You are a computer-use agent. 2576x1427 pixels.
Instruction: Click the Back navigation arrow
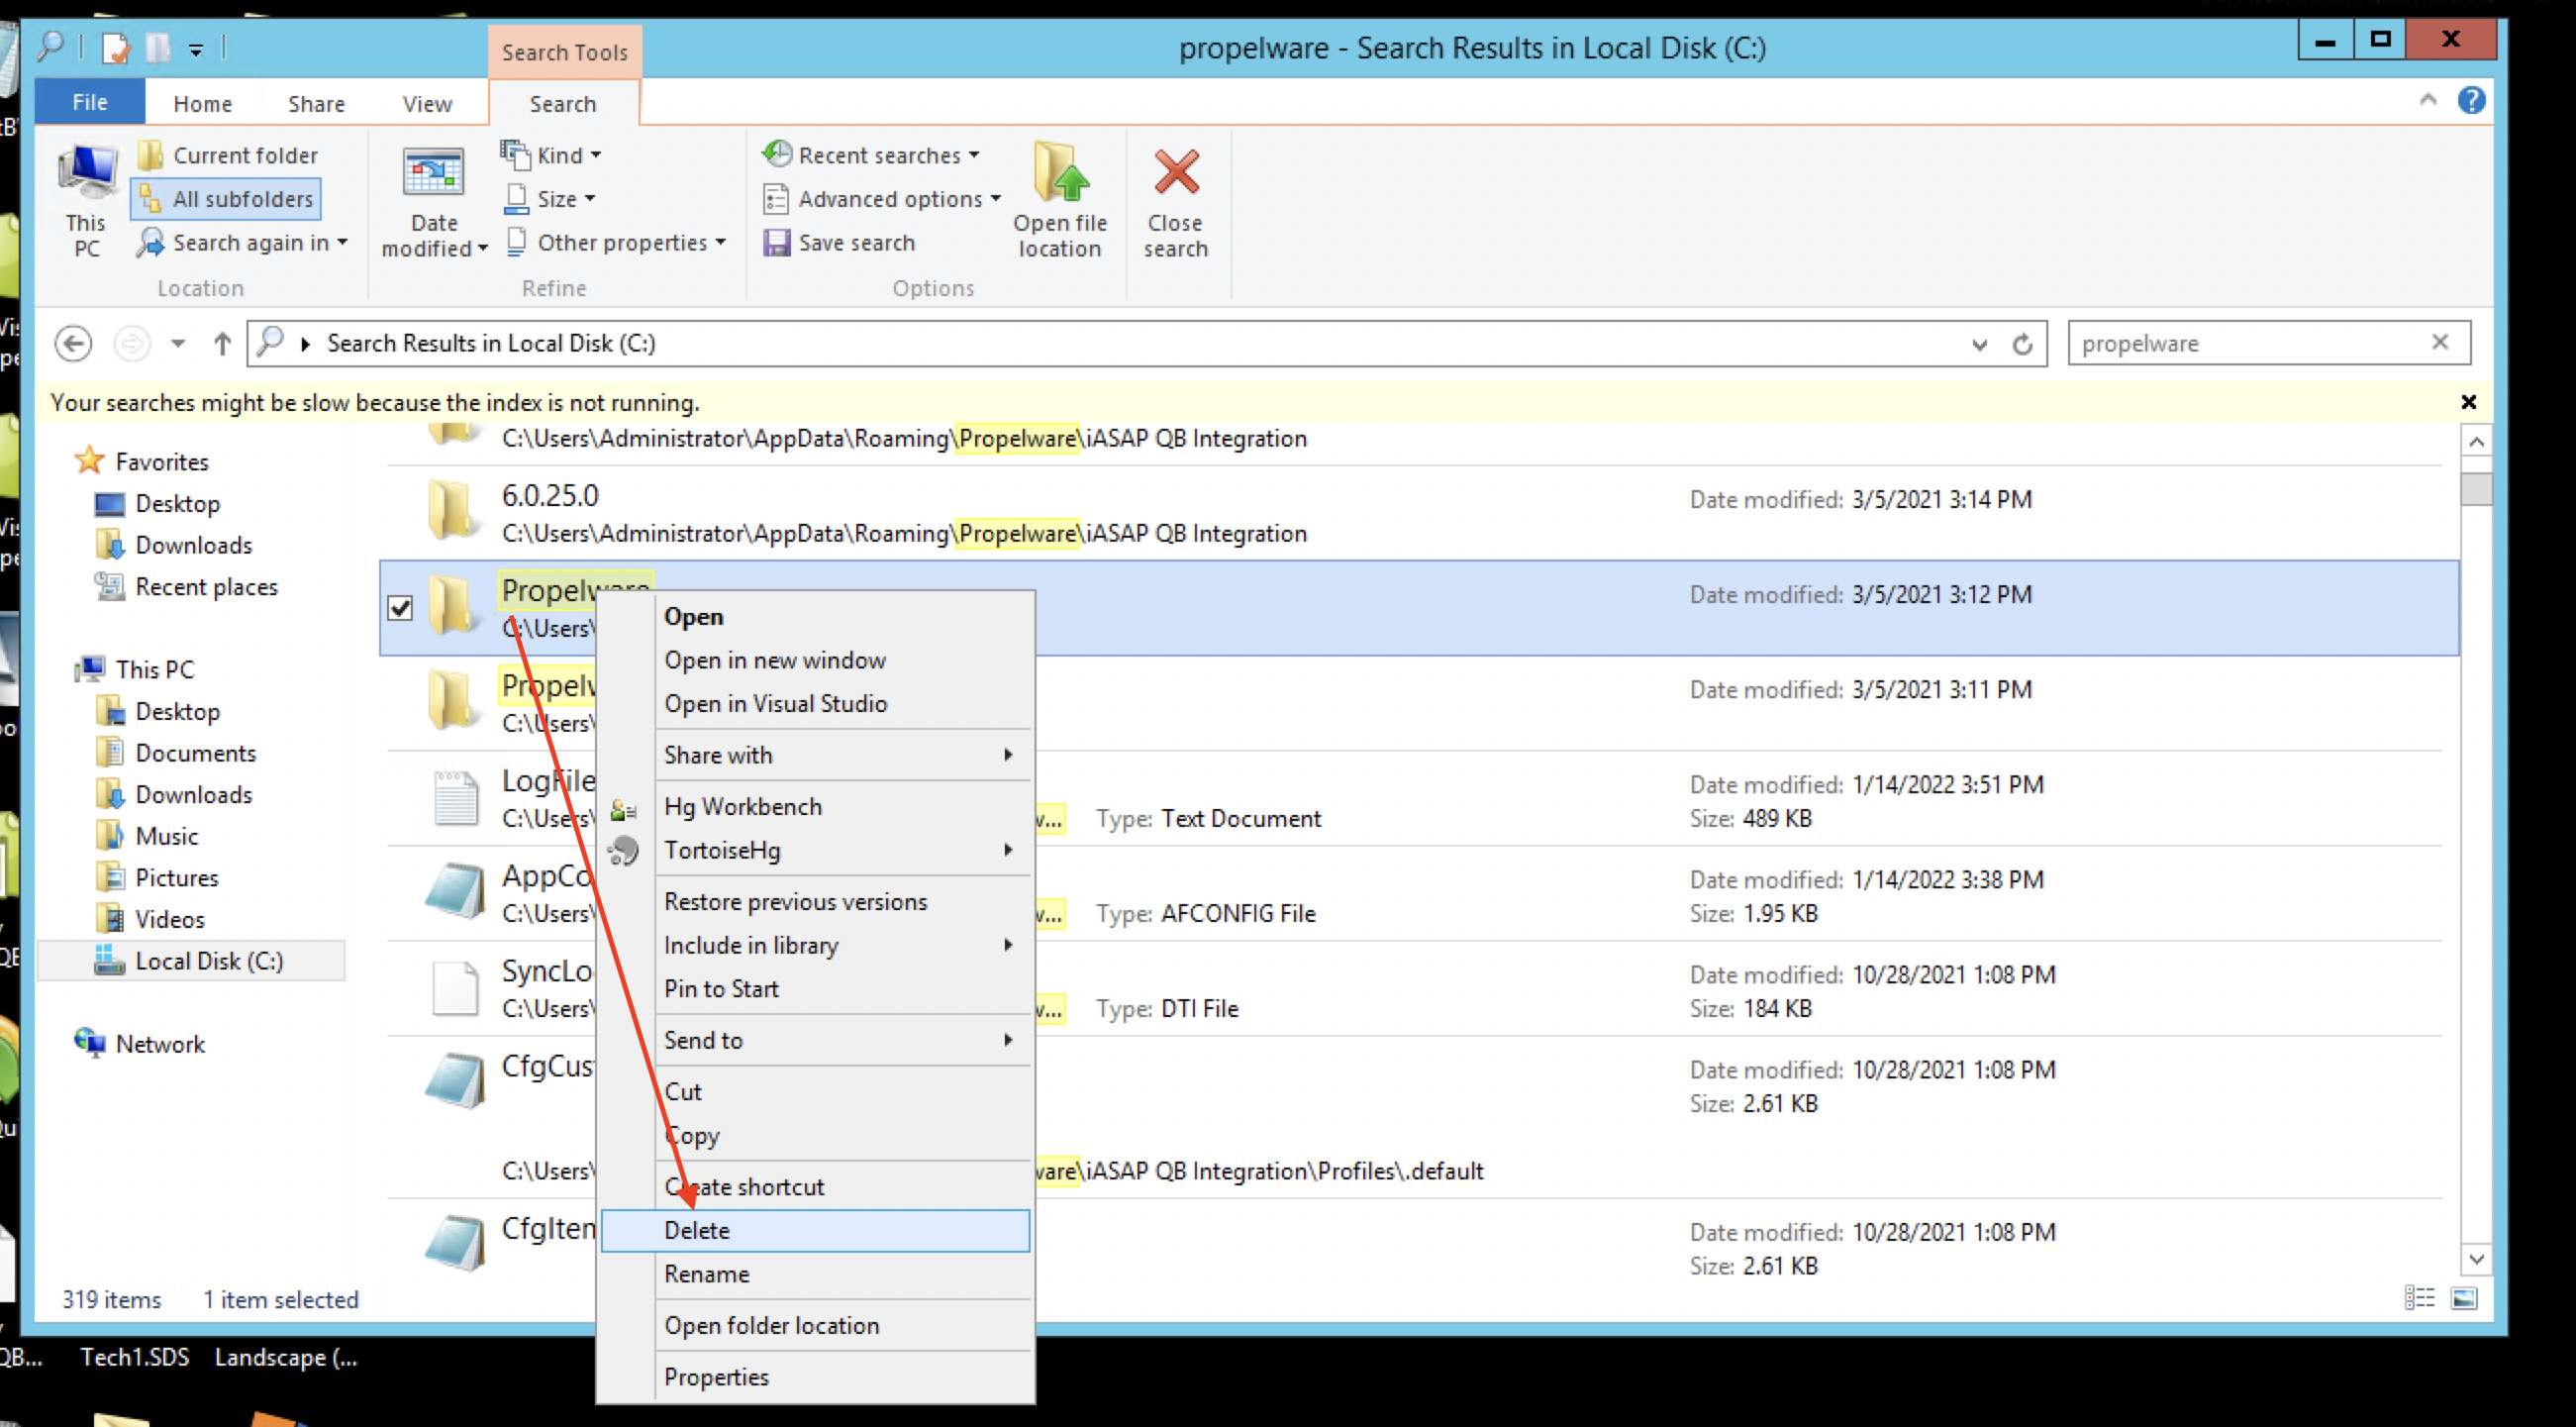73,344
